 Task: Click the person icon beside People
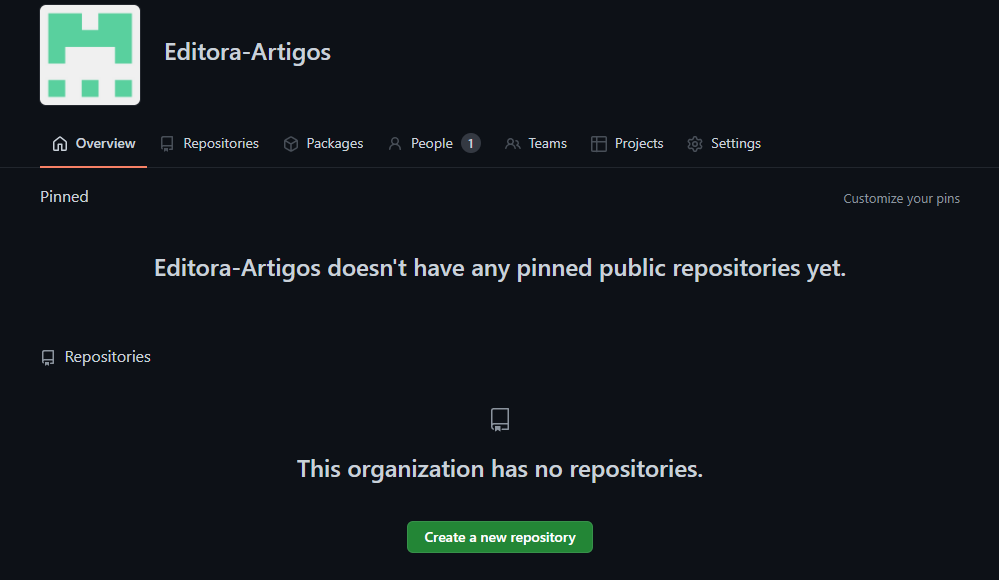[x=395, y=144]
